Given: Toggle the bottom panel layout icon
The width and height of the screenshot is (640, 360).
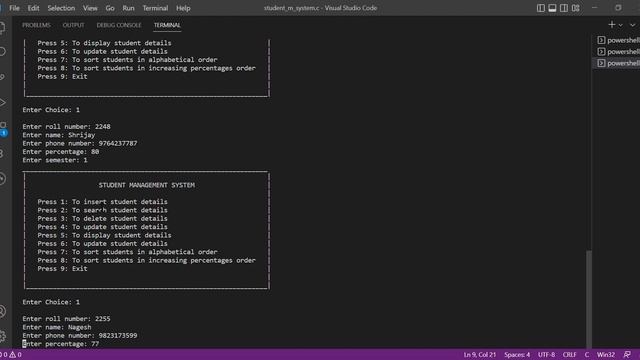Looking at the screenshot, I should click(552, 8).
